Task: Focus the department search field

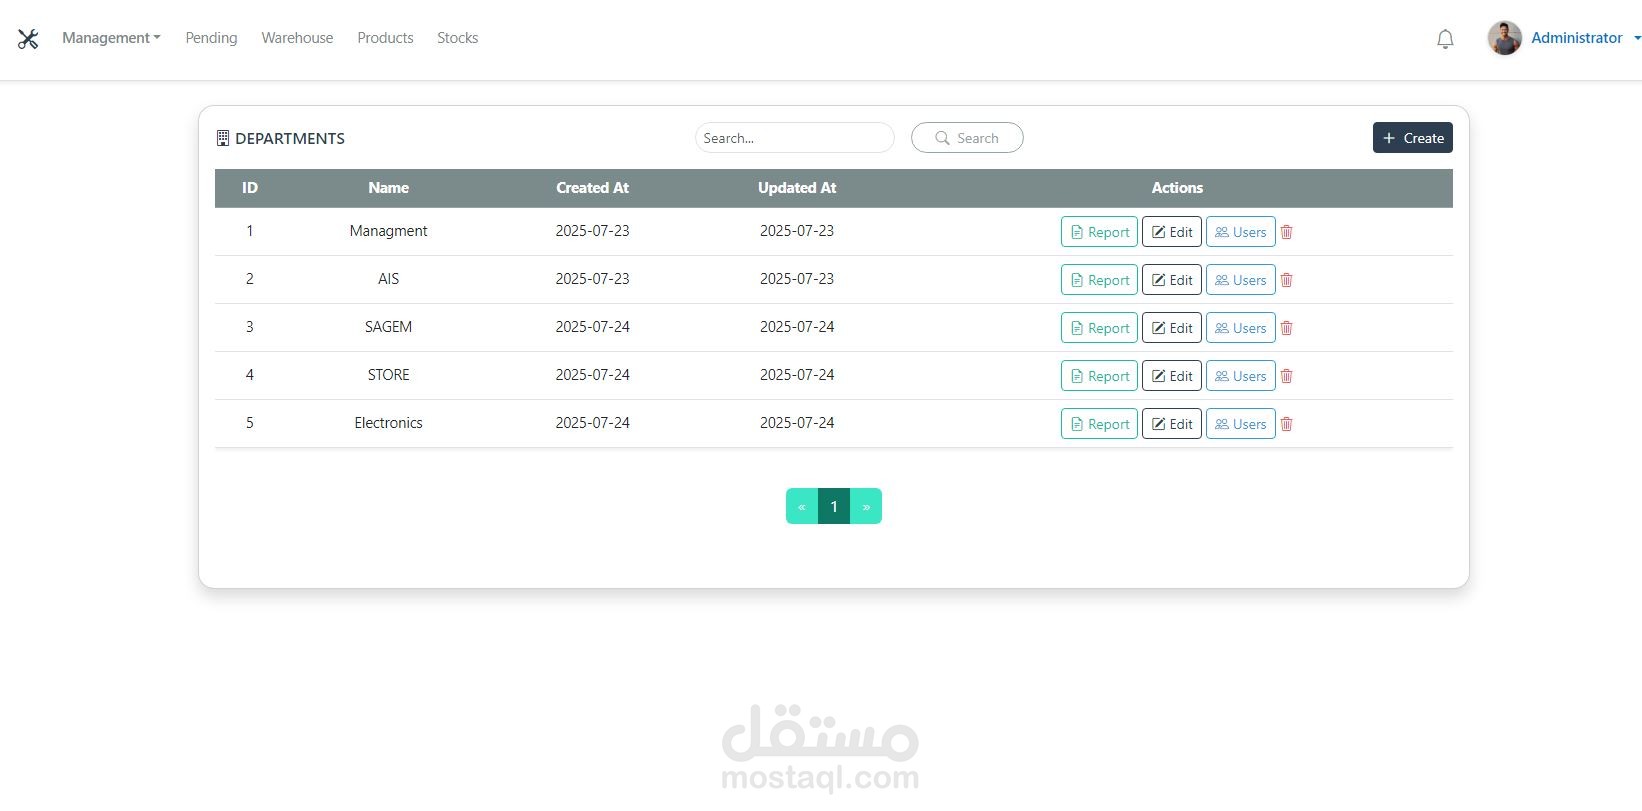Action: click(794, 138)
